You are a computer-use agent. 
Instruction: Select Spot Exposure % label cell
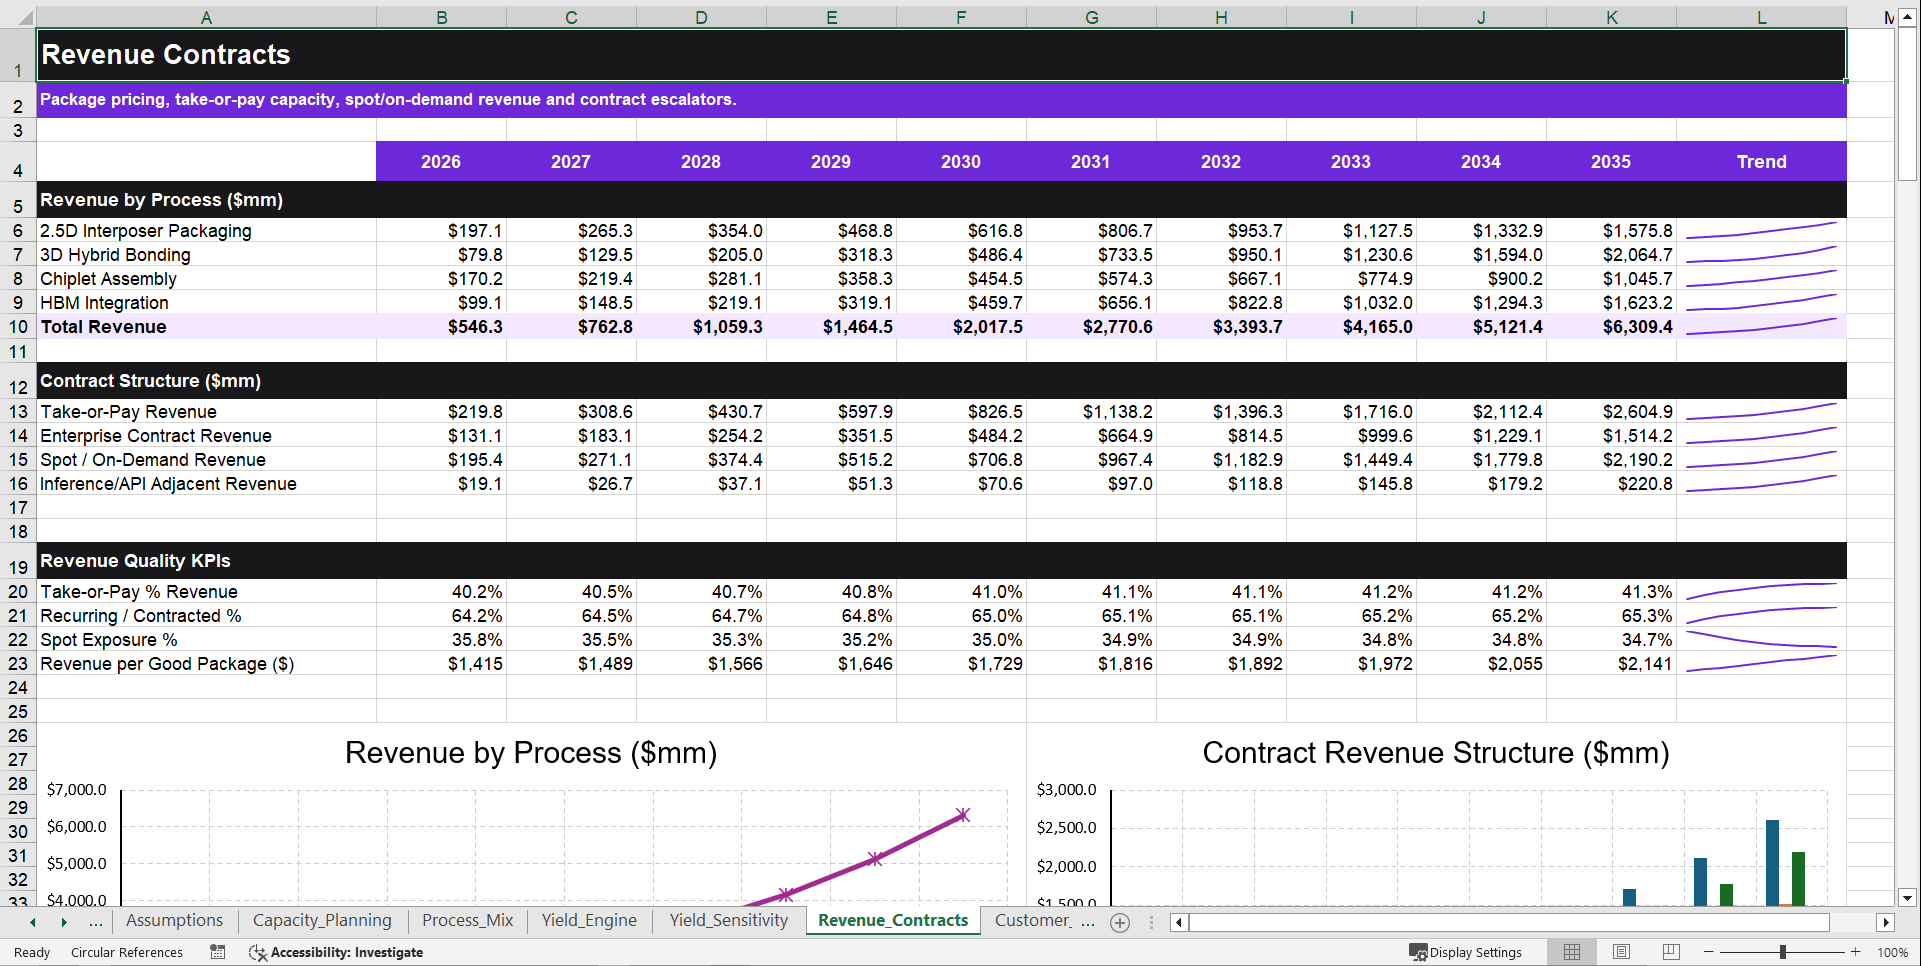tap(206, 640)
